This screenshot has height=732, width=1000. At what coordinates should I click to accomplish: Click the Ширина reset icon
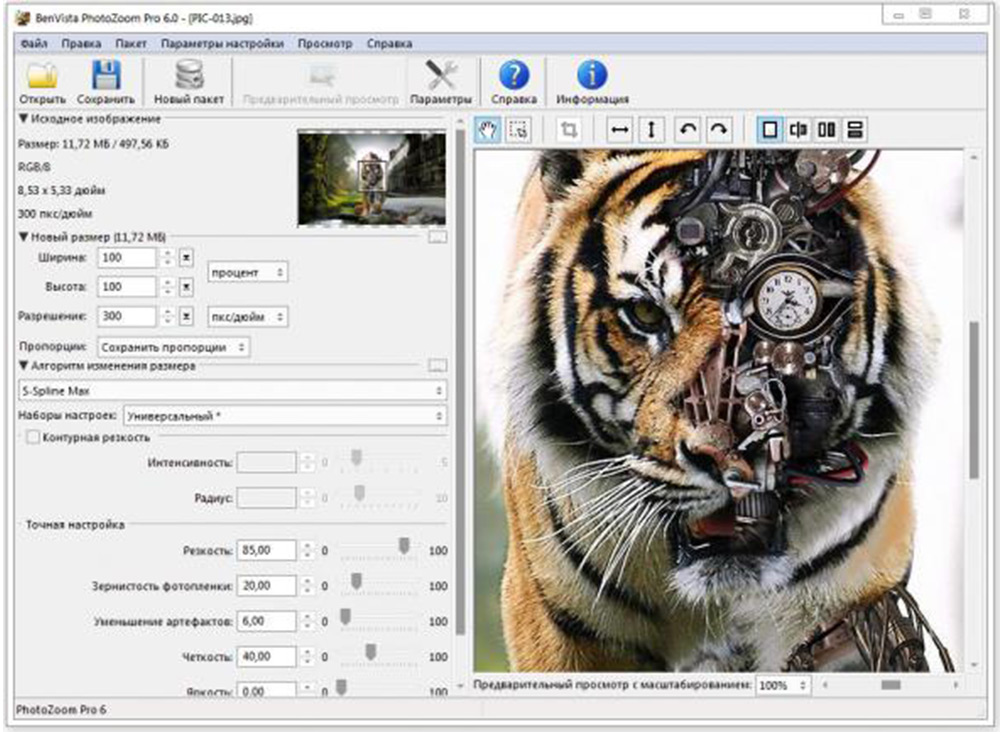tap(186, 258)
